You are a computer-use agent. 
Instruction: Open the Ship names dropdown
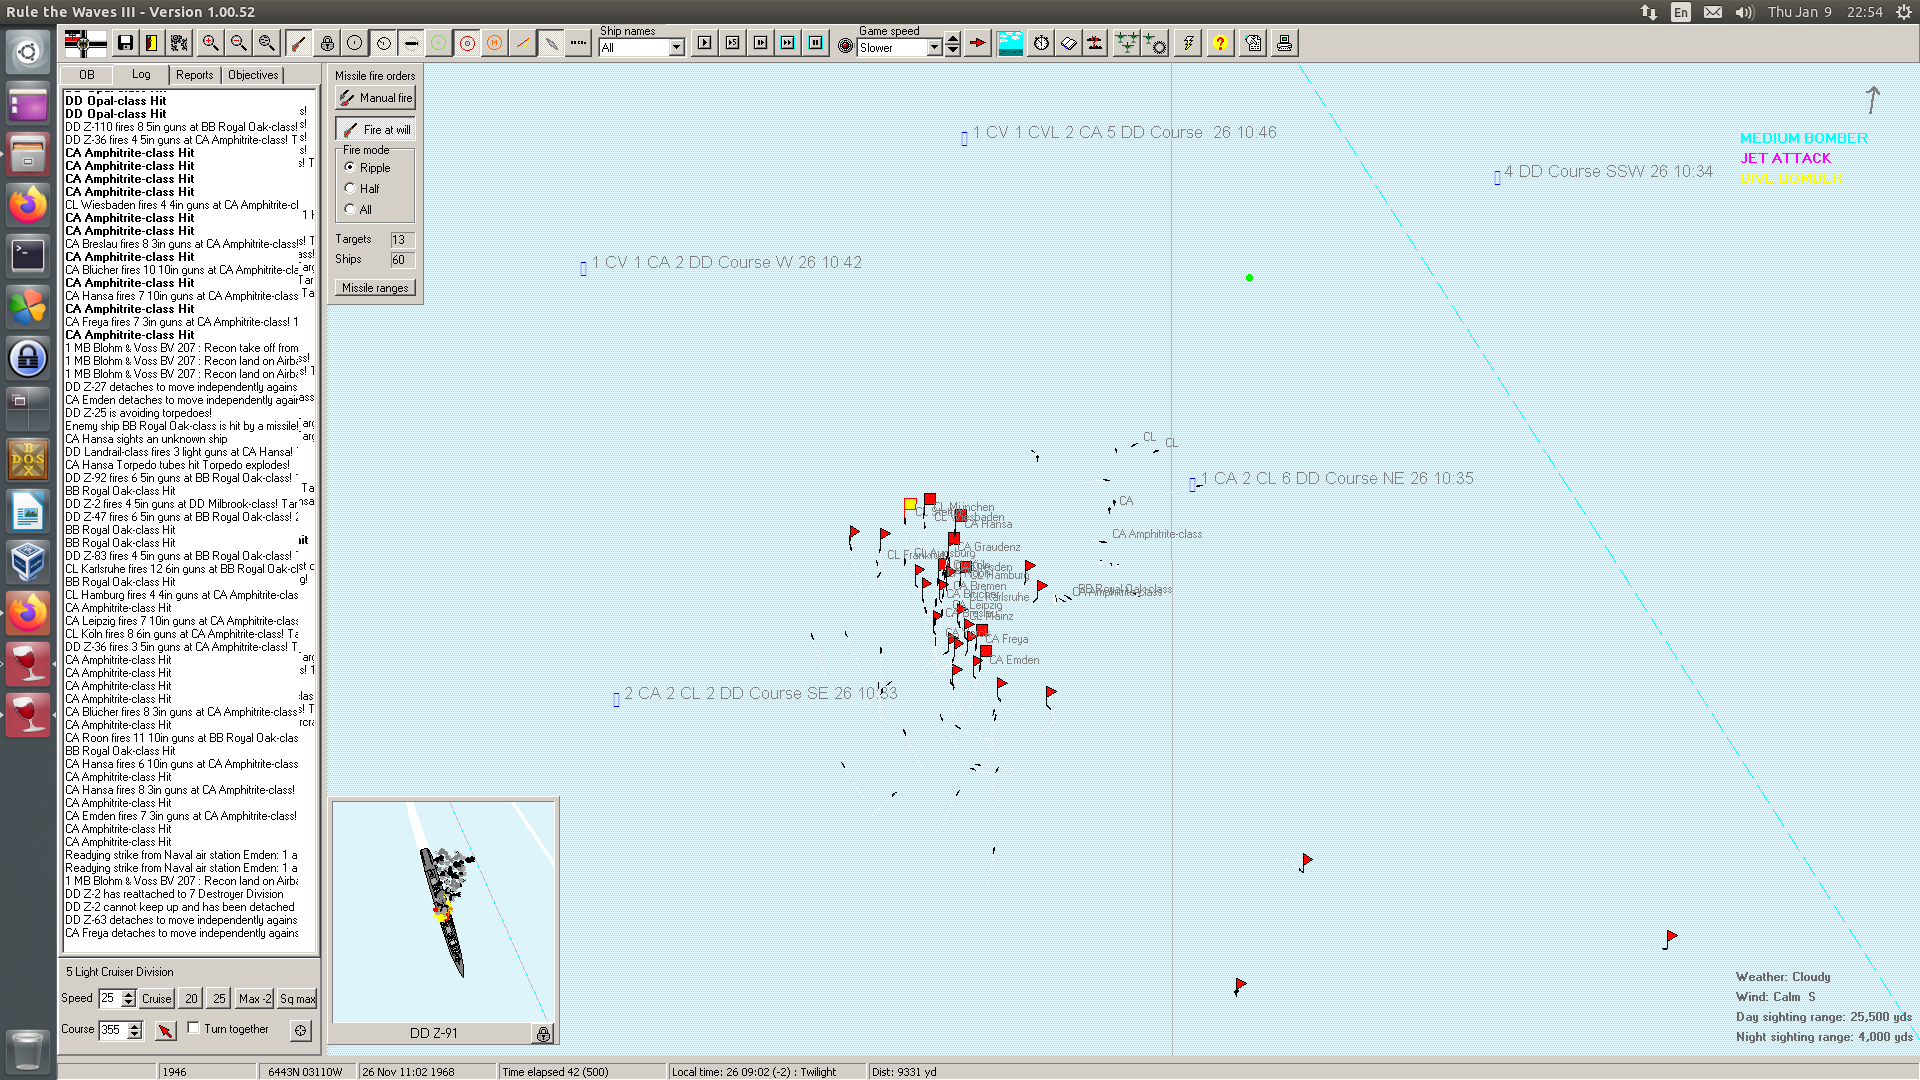(x=676, y=47)
